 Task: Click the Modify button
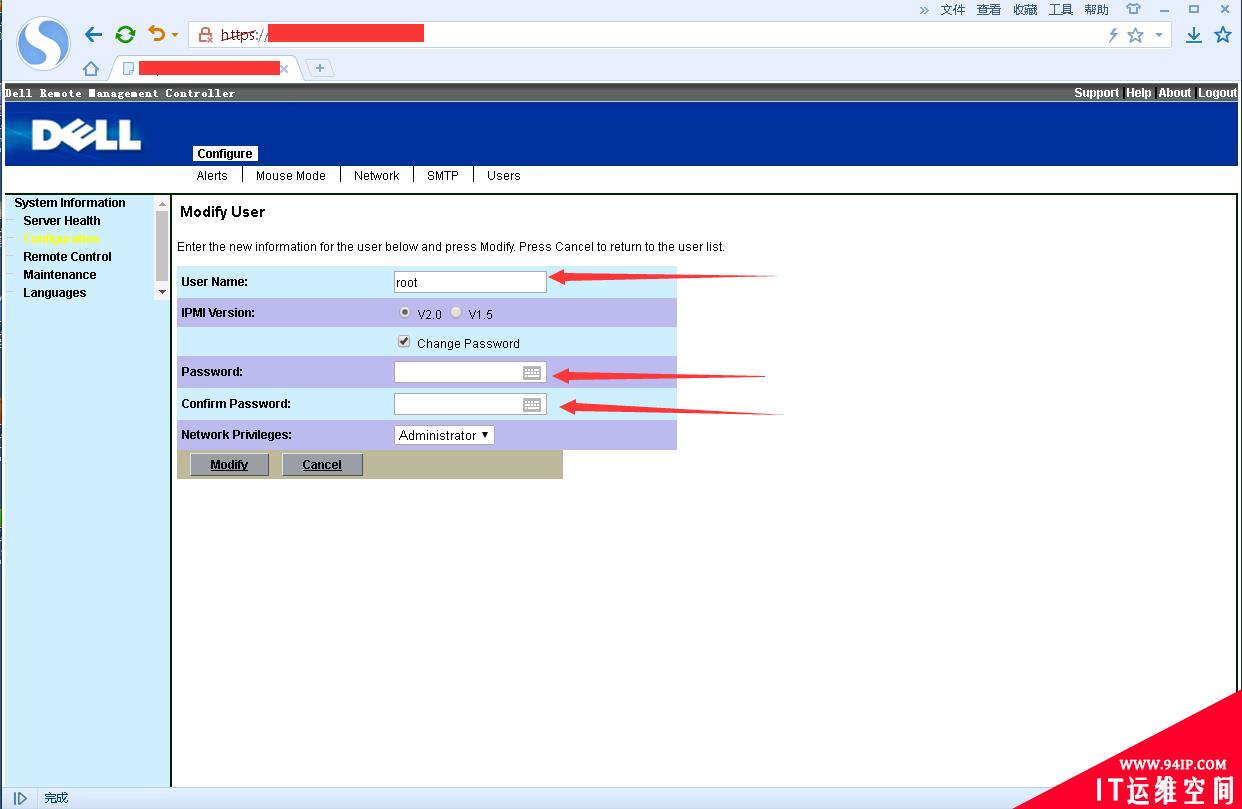click(229, 465)
